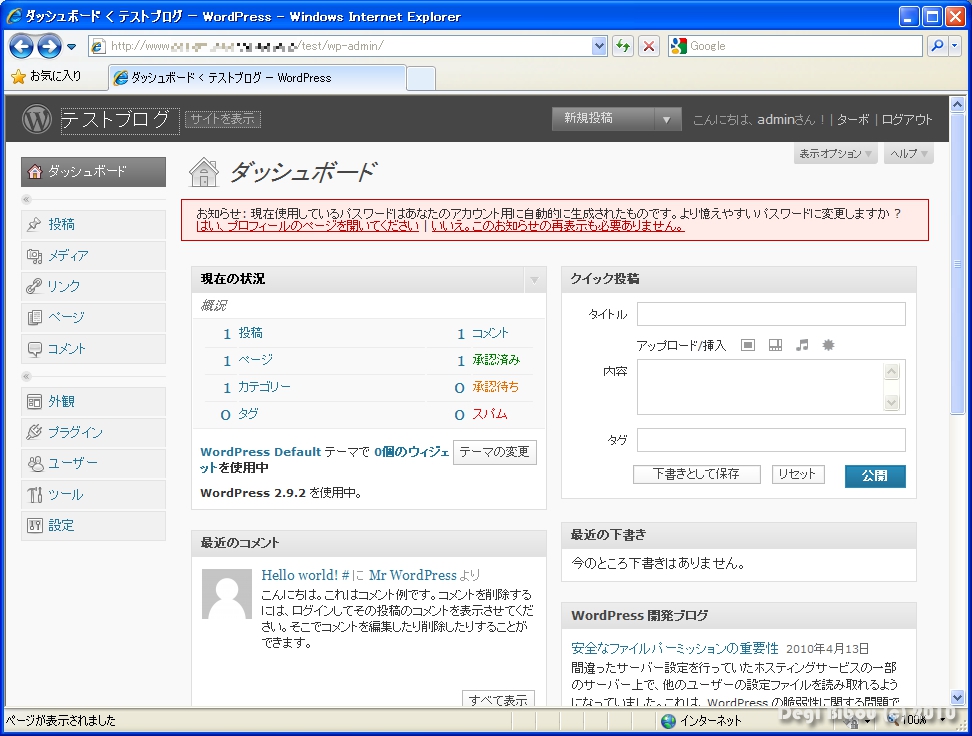The image size is (972, 736).
Task: Refresh the page with the refresh icon
Action: coord(623,46)
